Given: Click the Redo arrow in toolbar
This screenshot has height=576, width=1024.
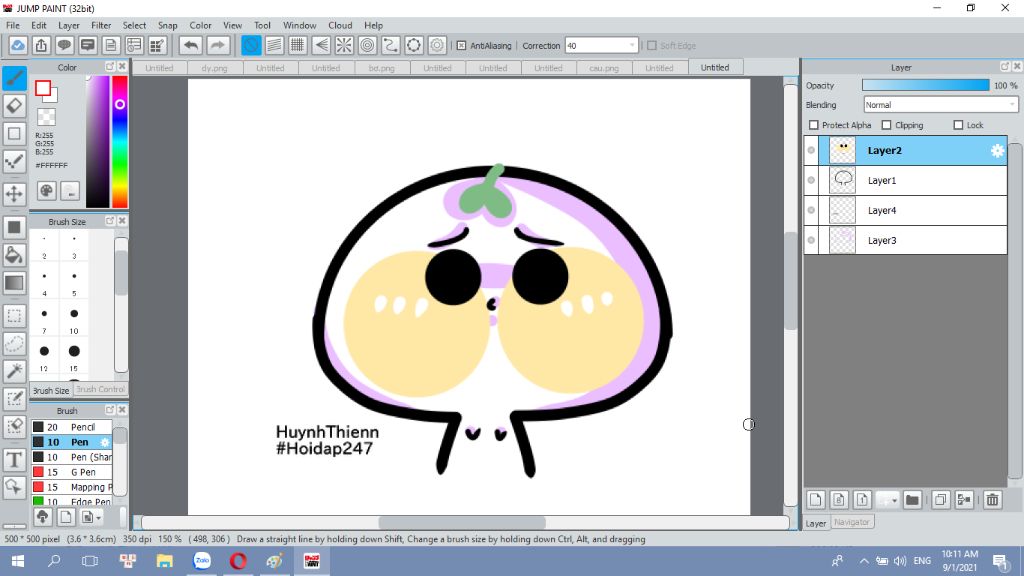Looking at the screenshot, I should (218, 45).
